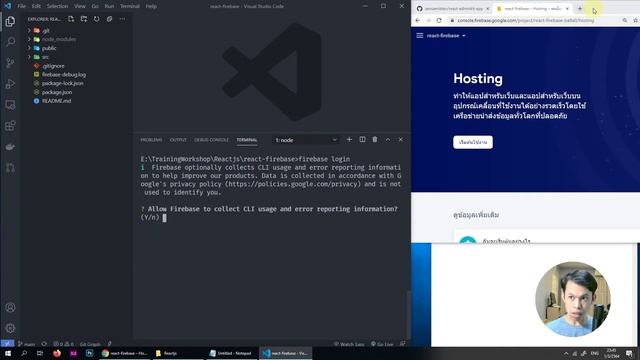640x360 pixels.
Task: Open the Accounts menu in VS Code
Action: click(x=10, y=307)
